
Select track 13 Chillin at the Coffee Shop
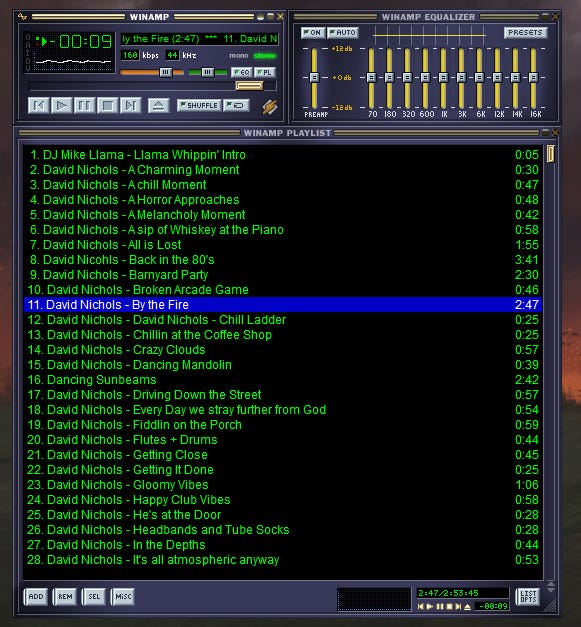point(283,335)
